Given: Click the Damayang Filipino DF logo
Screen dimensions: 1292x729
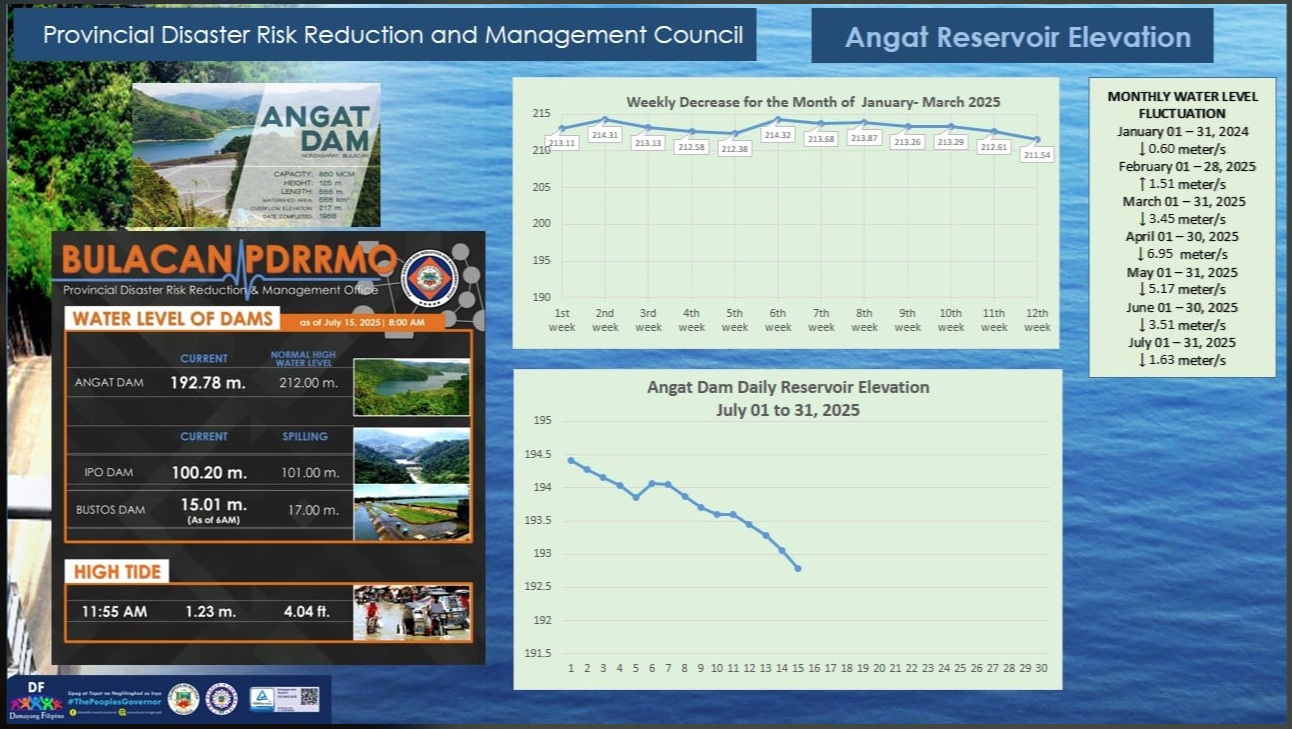Looking at the screenshot, I should pyautogui.click(x=36, y=700).
